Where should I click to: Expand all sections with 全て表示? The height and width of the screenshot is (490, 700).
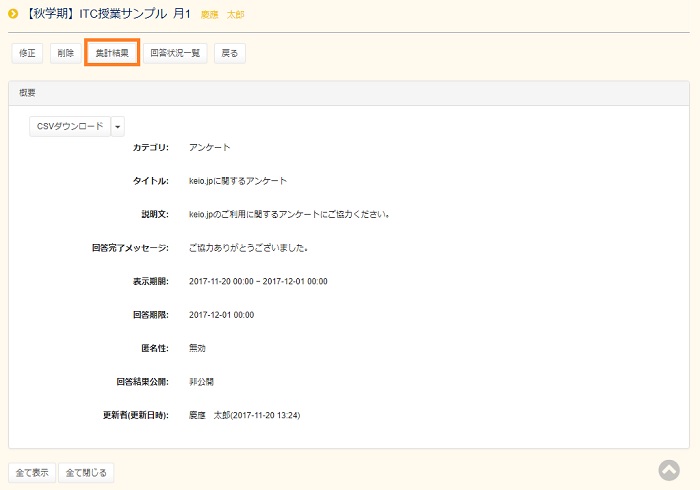(32, 472)
